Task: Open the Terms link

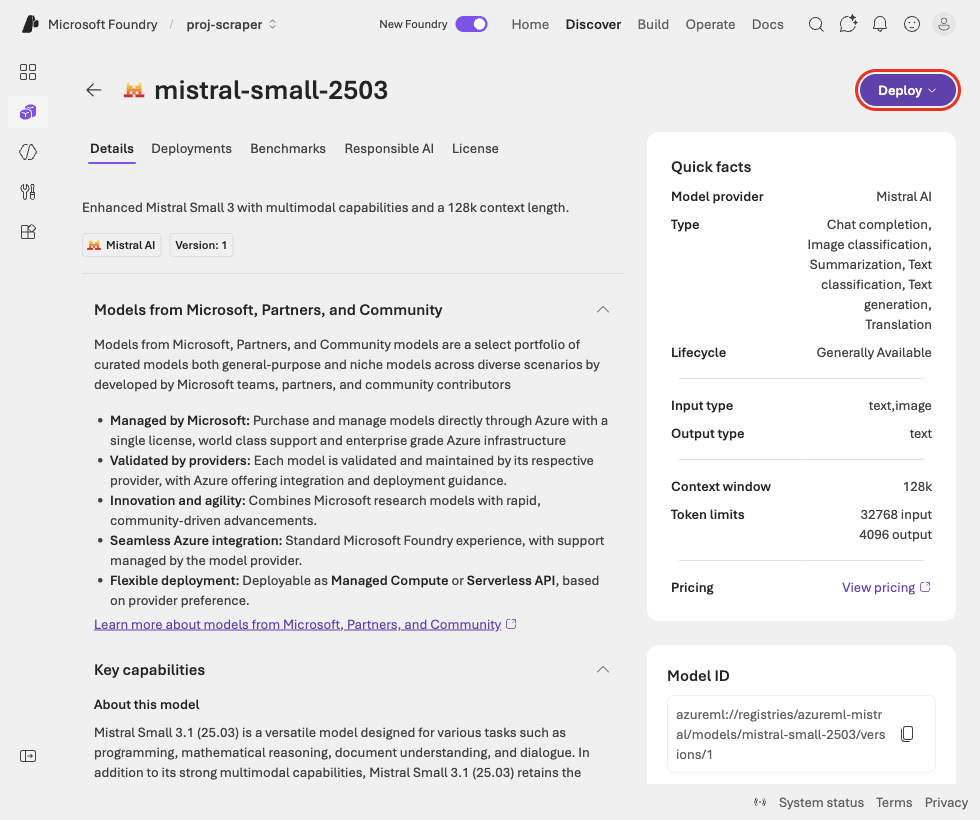Action: point(894,802)
